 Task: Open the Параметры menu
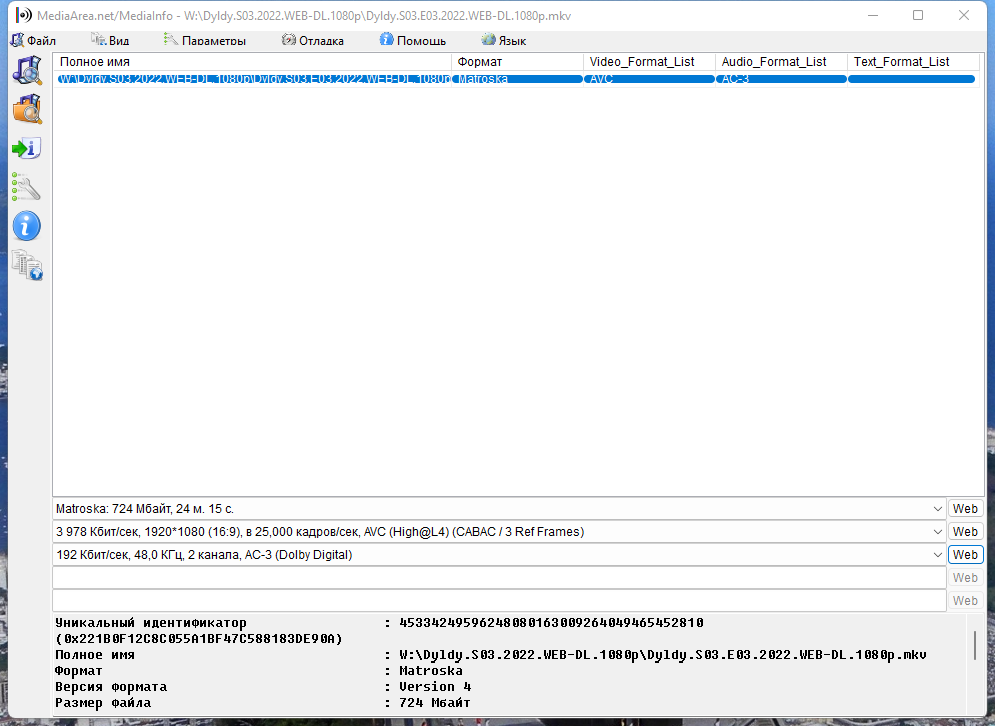[x=205, y=41]
